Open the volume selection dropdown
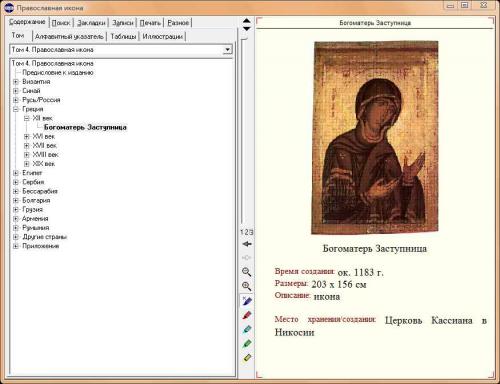The width and height of the screenshot is (500, 384). point(227,50)
